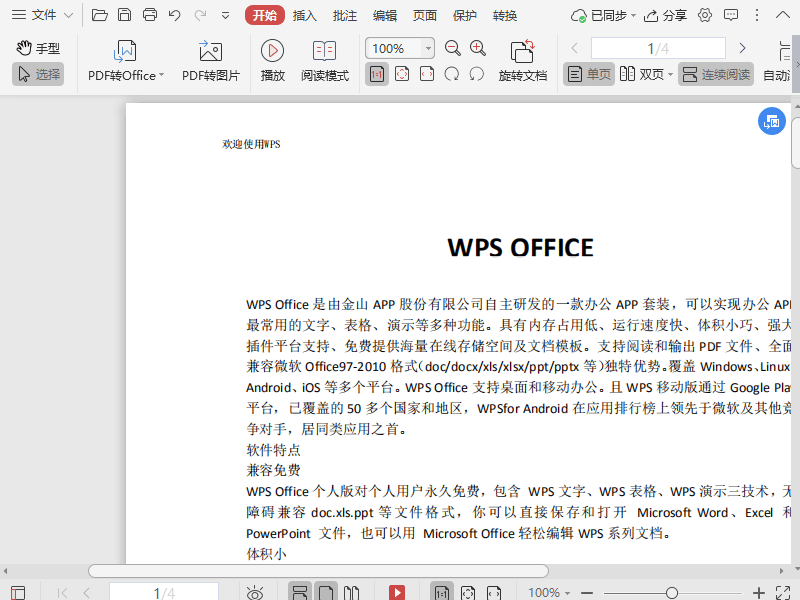This screenshot has height=600, width=800.
Task: Click the zoom out magnifier icon
Action: [x=453, y=48]
